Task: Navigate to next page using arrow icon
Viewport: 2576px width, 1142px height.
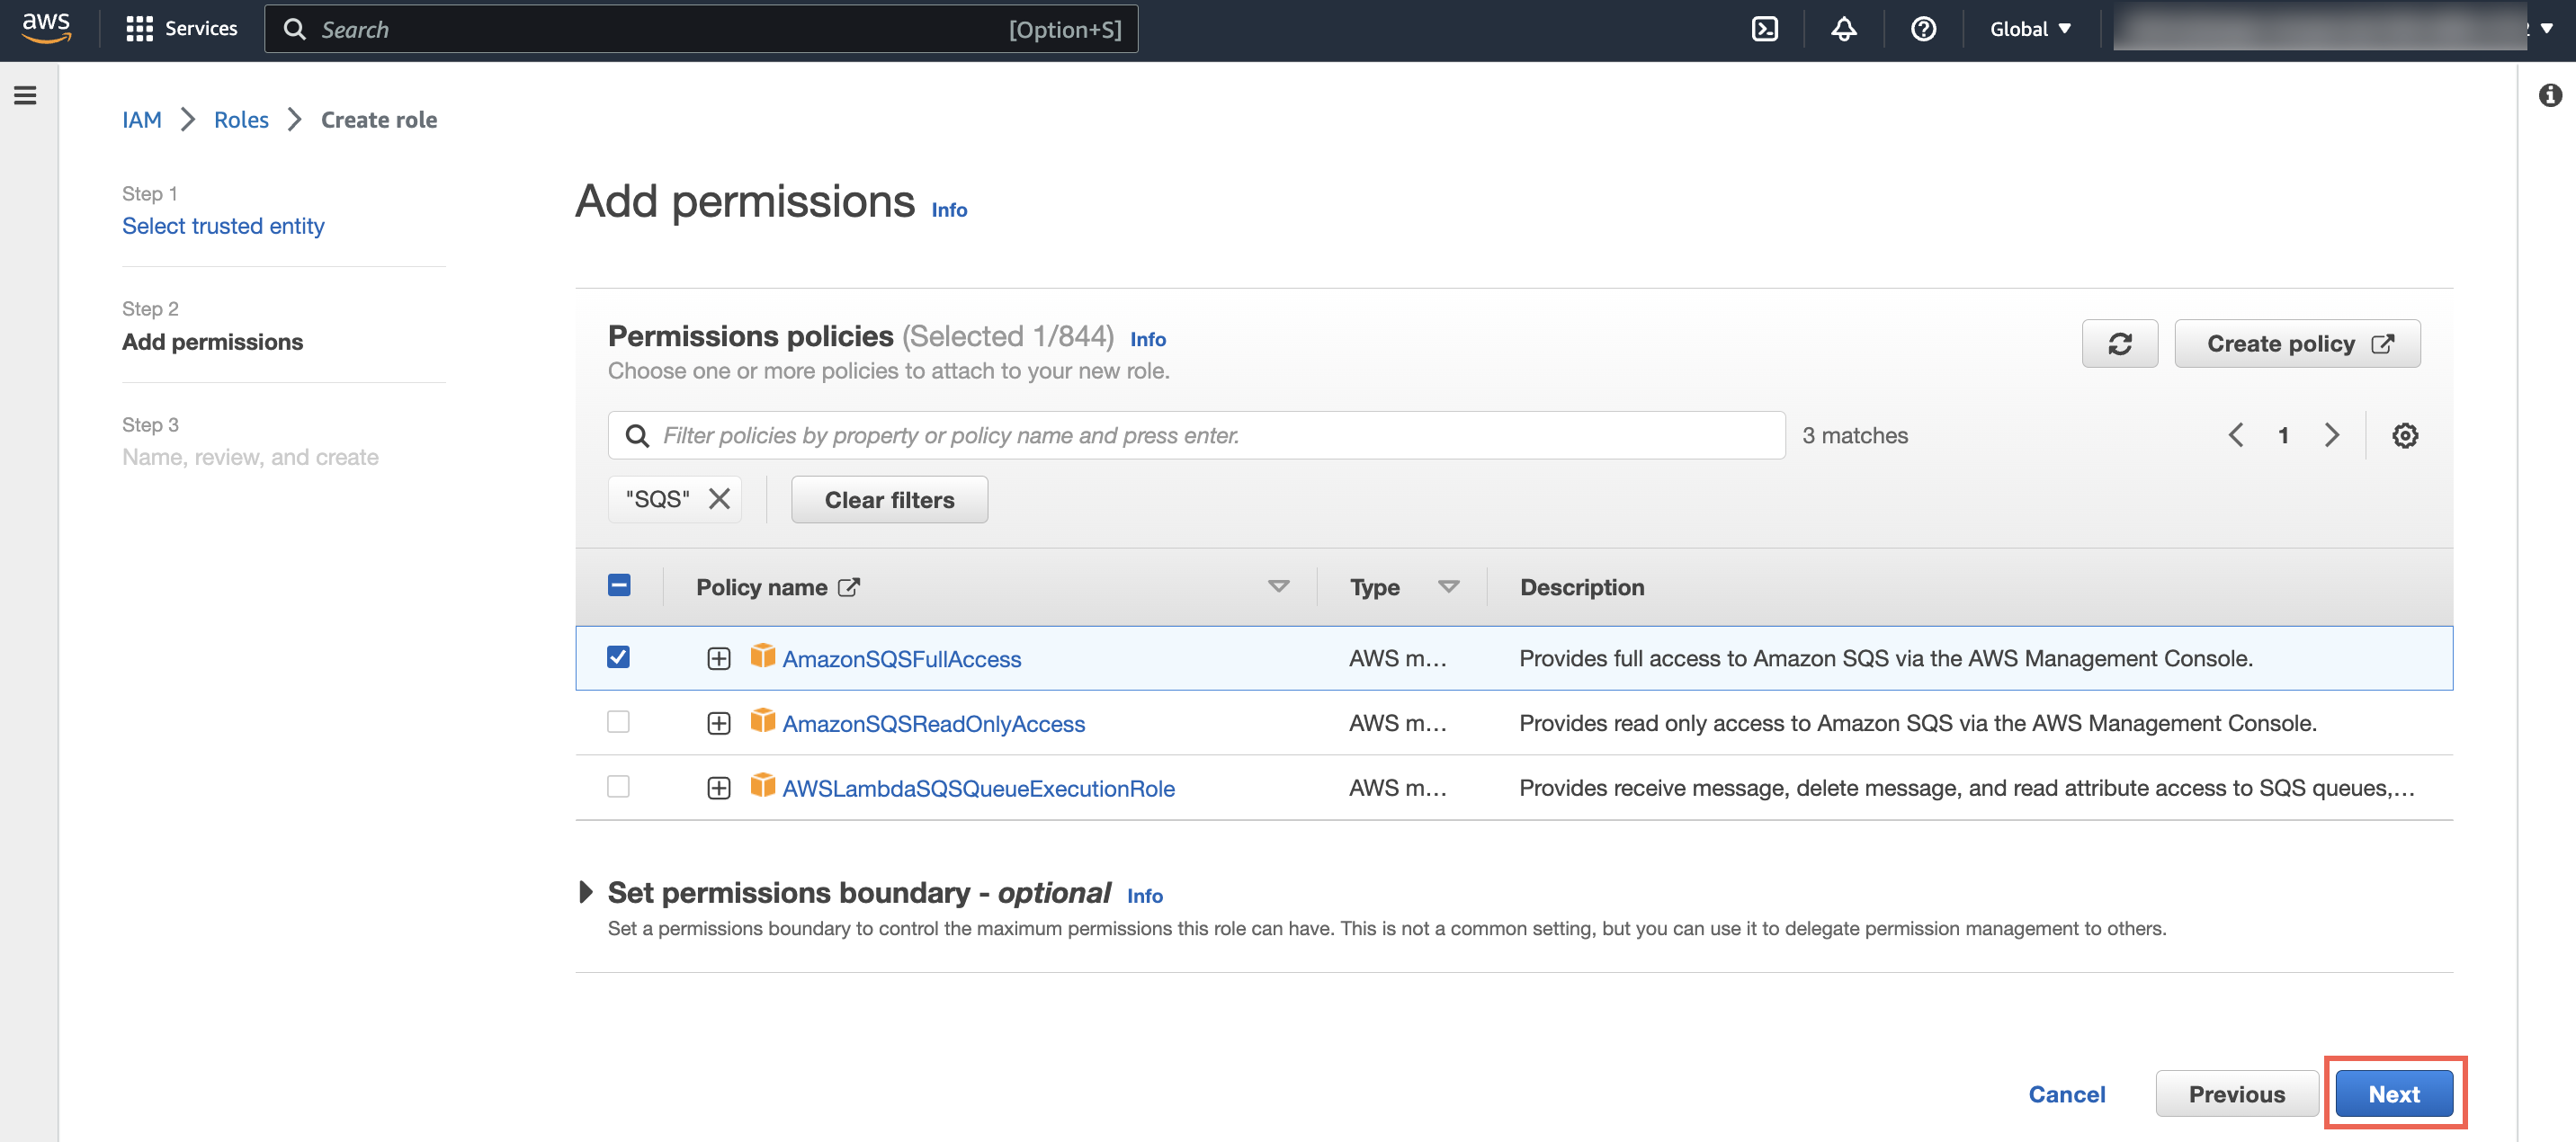Action: click(x=2330, y=435)
